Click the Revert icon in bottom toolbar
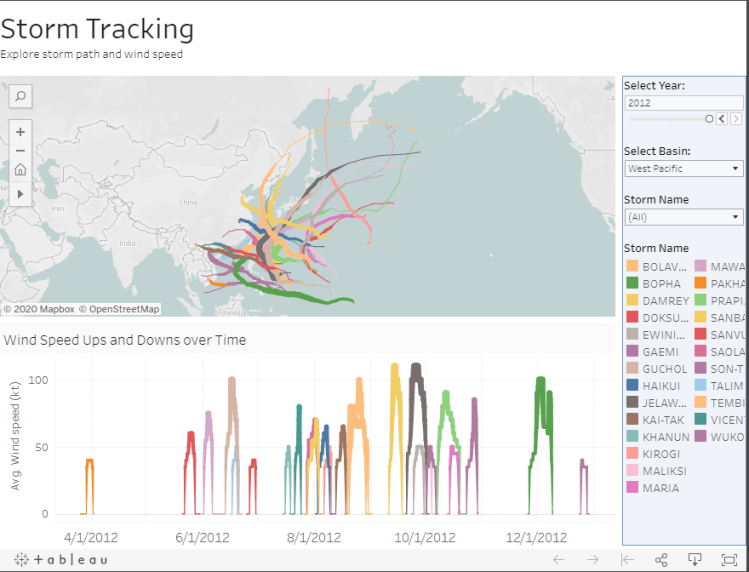749x572 pixels. click(627, 560)
